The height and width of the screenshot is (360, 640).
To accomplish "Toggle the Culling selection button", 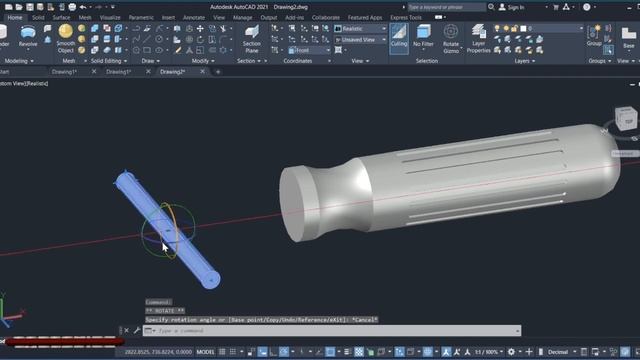I will click(399, 38).
